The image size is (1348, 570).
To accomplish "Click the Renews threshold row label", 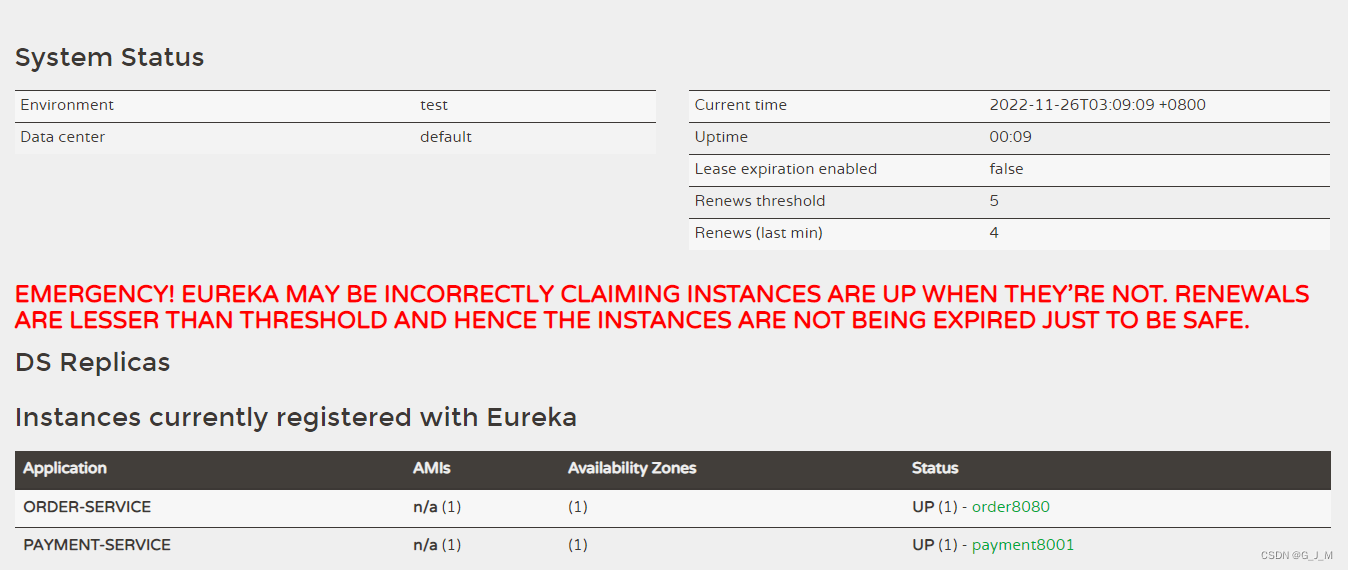I will pyautogui.click(x=760, y=201).
